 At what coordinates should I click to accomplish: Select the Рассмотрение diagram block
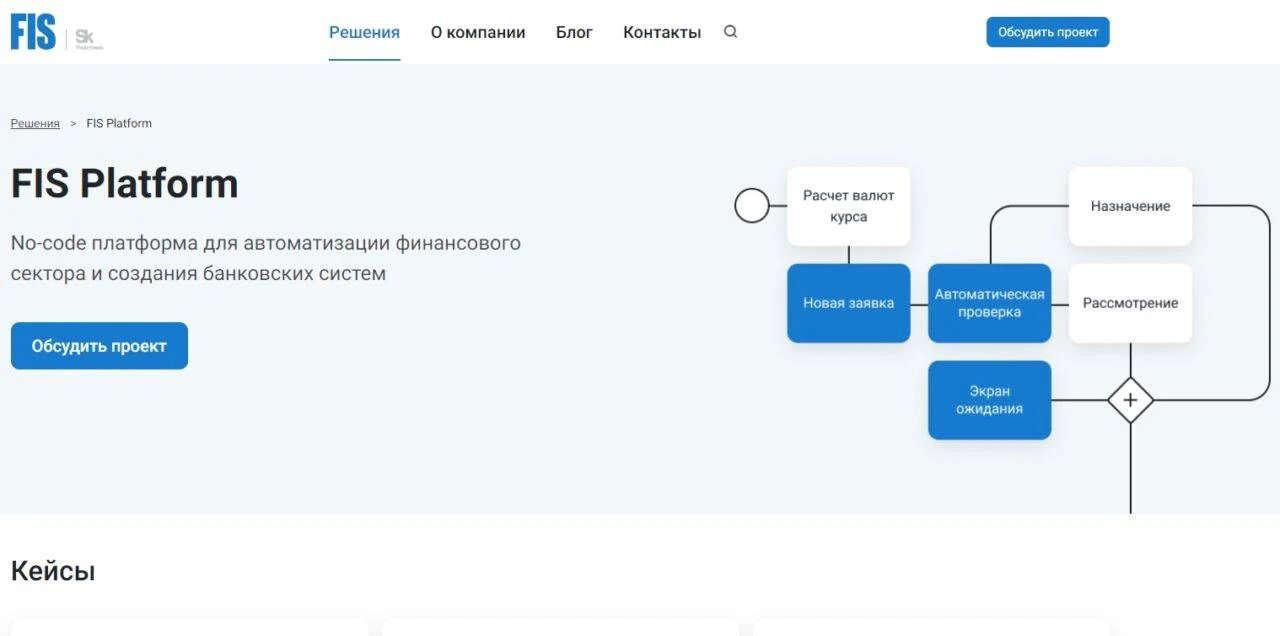1131,303
